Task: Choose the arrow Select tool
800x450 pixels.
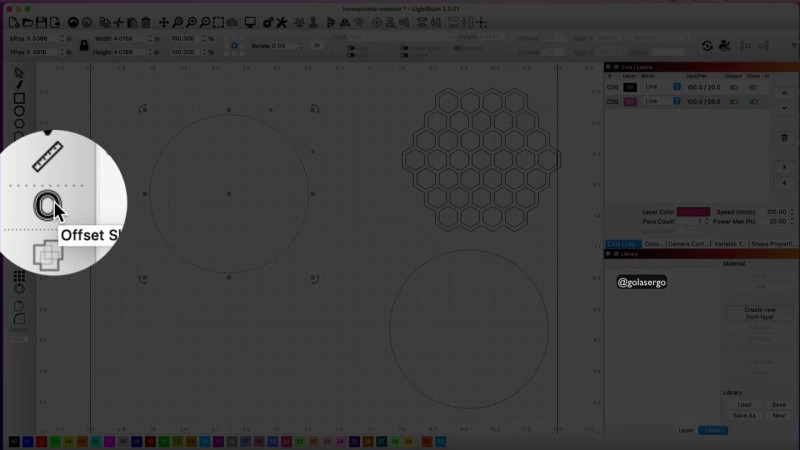Action: pyautogui.click(x=19, y=73)
